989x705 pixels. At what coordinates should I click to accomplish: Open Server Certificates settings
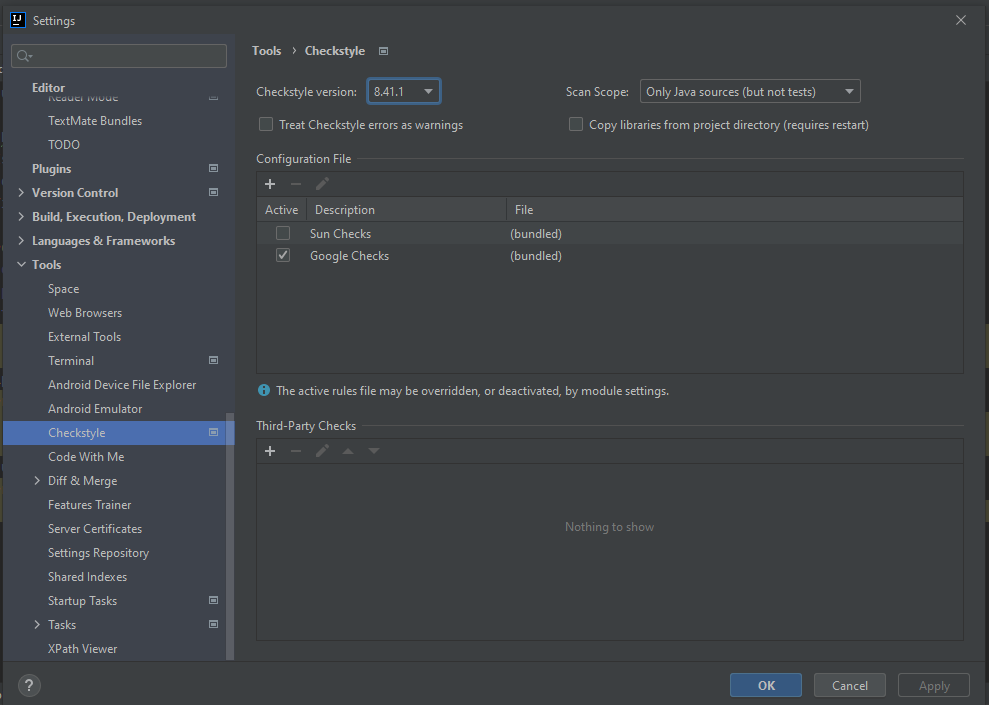pyautogui.click(x=95, y=528)
